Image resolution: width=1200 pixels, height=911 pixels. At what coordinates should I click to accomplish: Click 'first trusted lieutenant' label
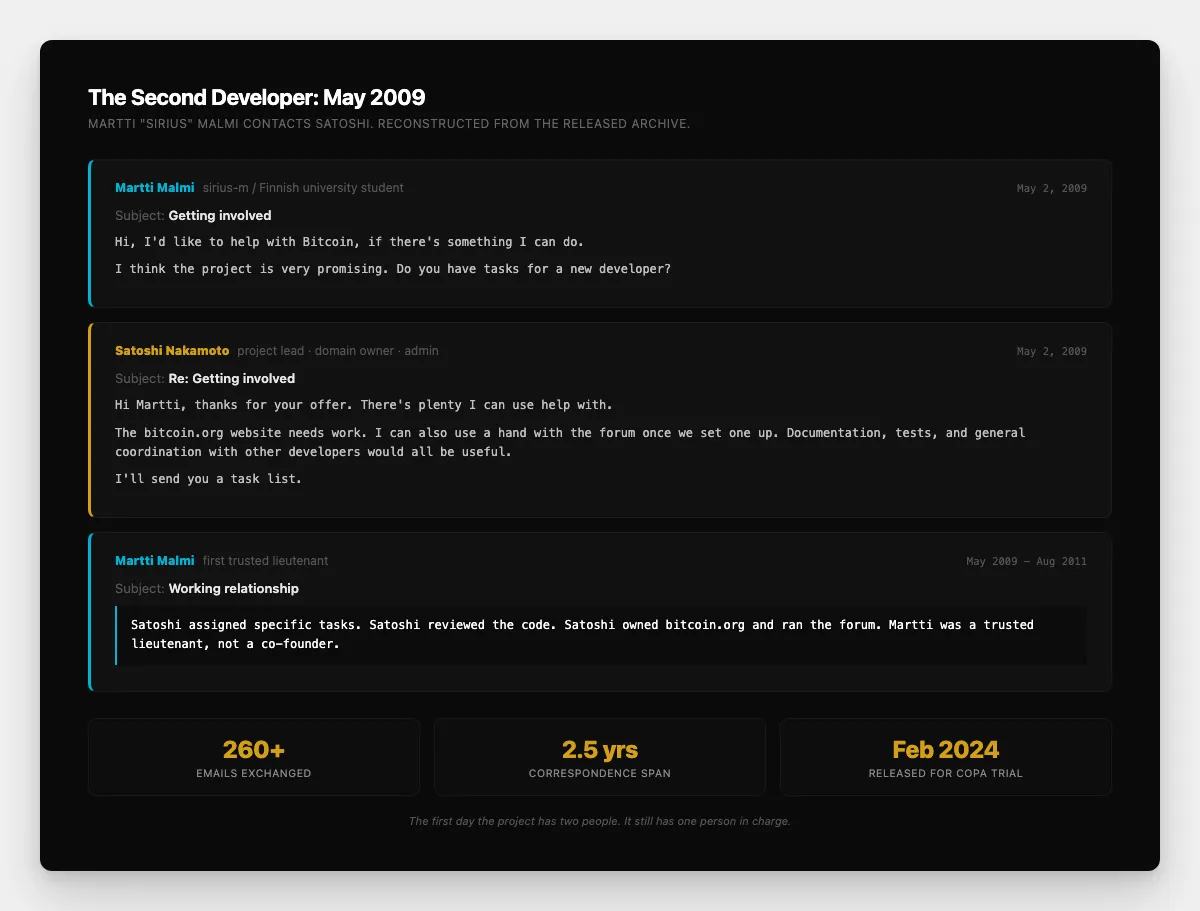(x=265, y=561)
